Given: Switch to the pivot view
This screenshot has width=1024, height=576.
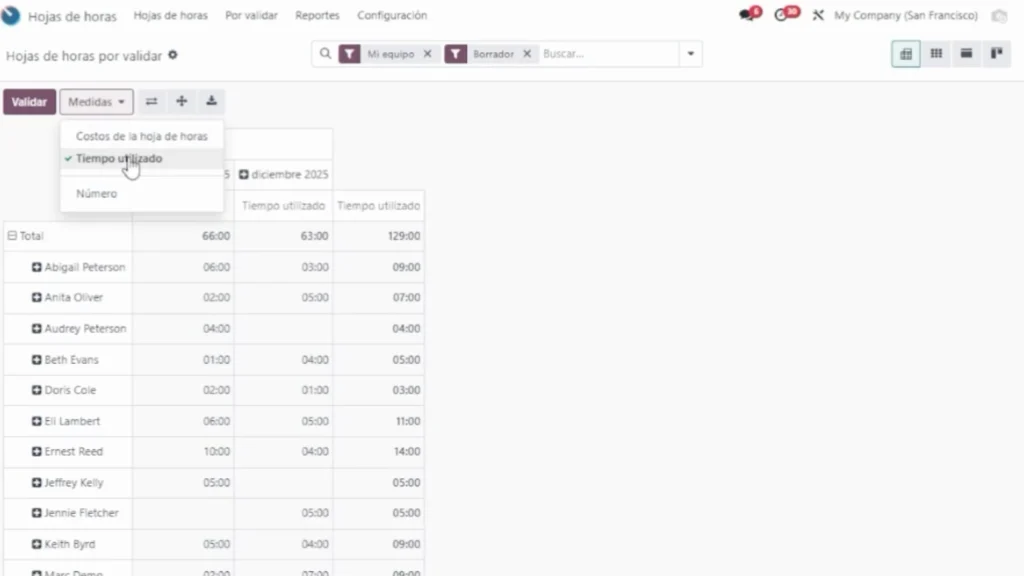Looking at the screenshot, I should tap(906, 54).
